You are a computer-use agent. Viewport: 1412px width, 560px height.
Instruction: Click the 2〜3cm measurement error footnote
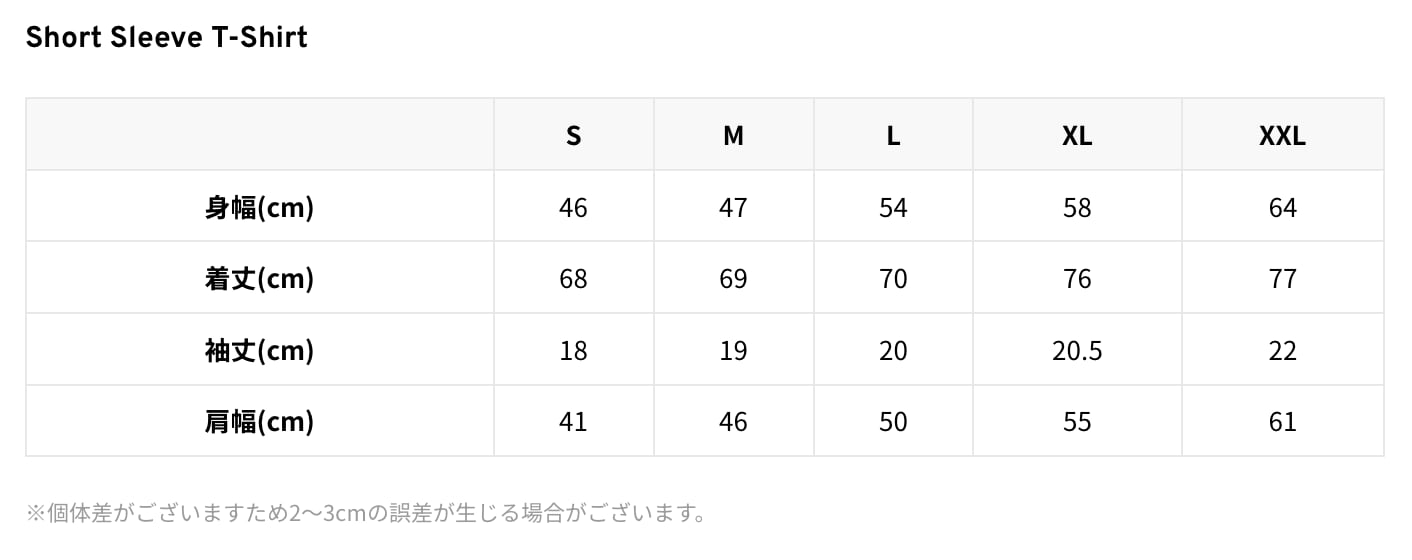366,514
